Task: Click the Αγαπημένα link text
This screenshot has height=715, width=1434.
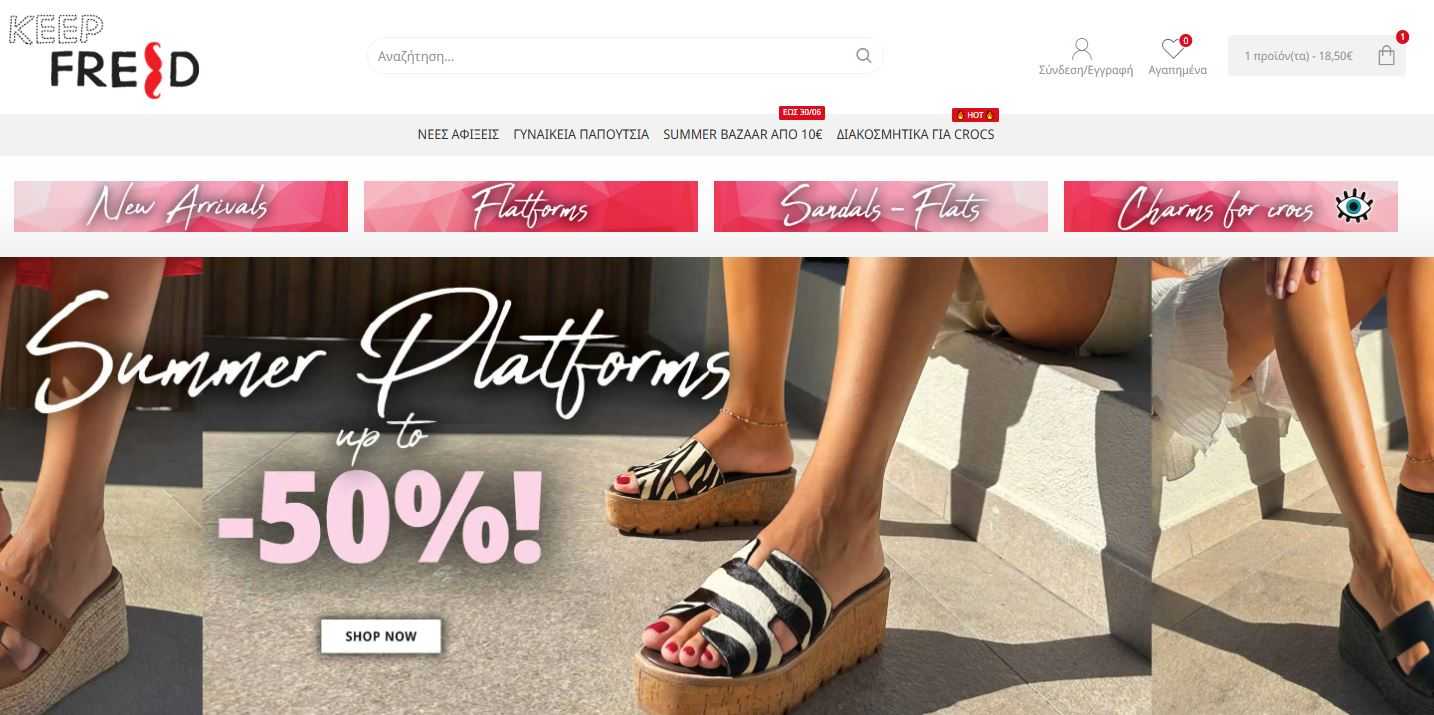Action: pos(1177,70)
